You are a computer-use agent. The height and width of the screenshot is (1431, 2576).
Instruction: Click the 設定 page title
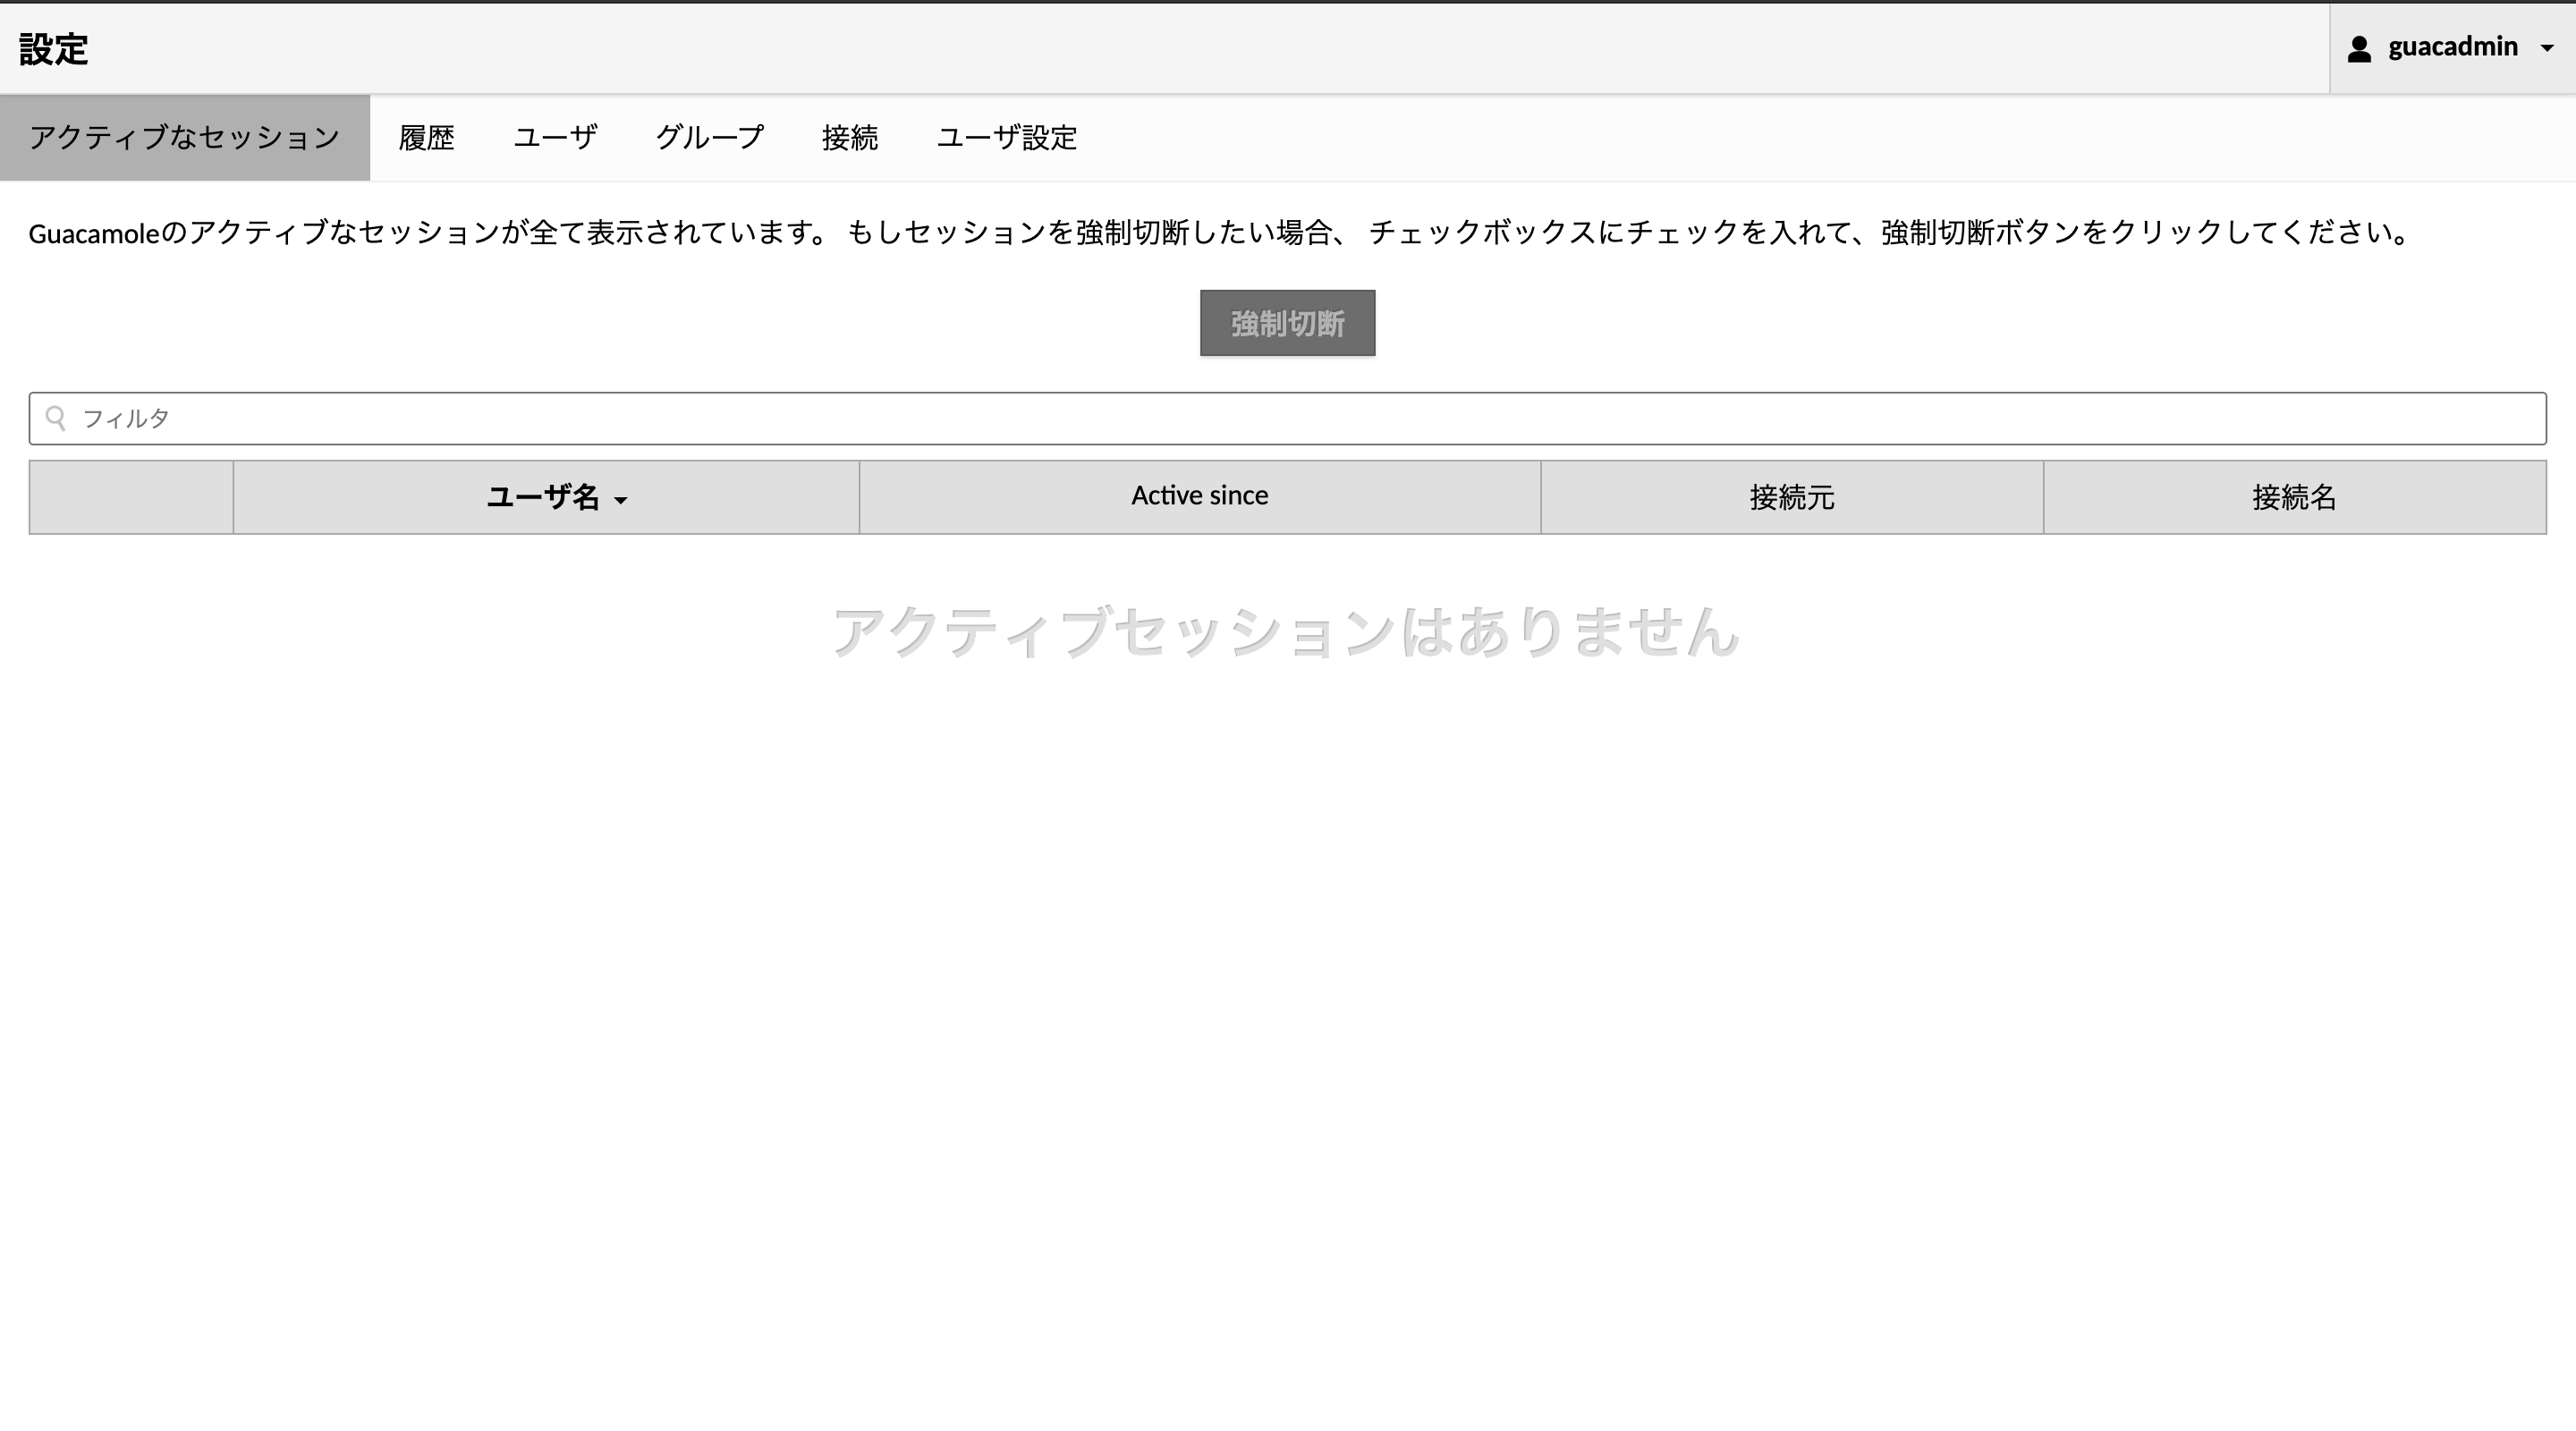(54, 49)
